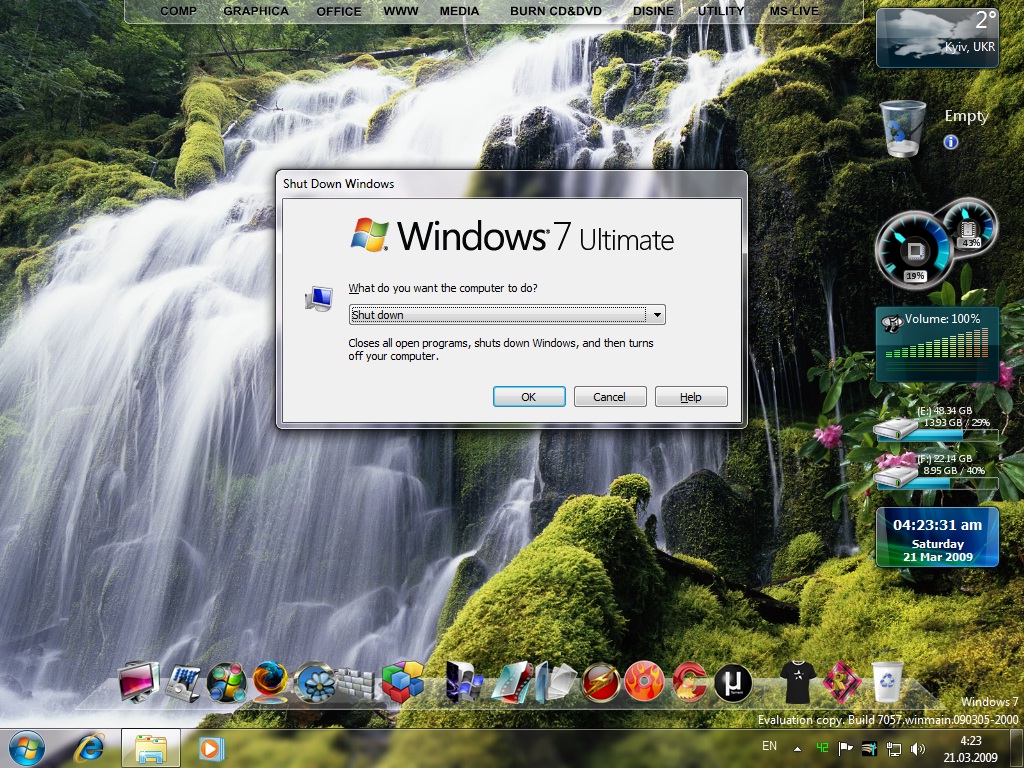This screenshot has height=768, width=1024.
Task: Show hidden tray icons
Action: 797,748
